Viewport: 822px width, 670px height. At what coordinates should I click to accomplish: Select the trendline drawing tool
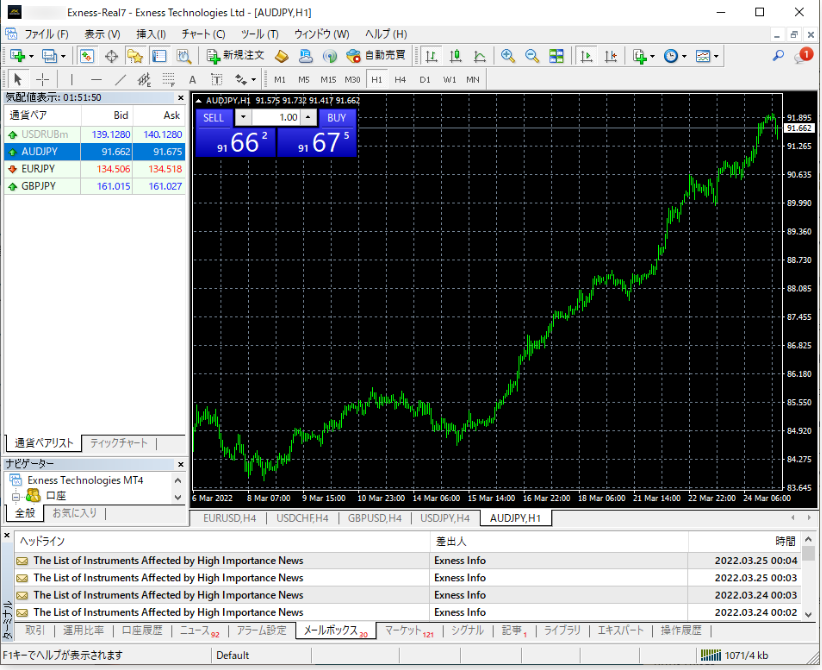pyautogui.click(x=120, y=80)
